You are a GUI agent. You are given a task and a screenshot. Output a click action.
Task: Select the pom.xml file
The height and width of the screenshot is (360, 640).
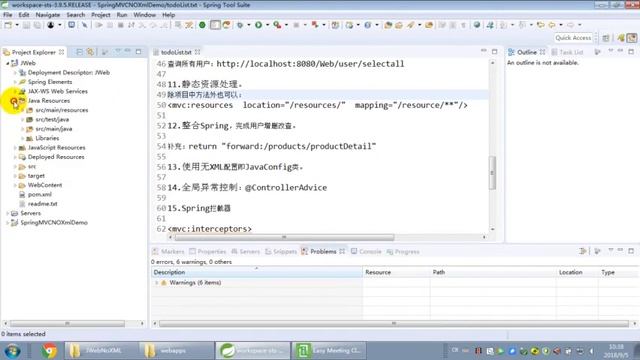click(x=39, y=195)
